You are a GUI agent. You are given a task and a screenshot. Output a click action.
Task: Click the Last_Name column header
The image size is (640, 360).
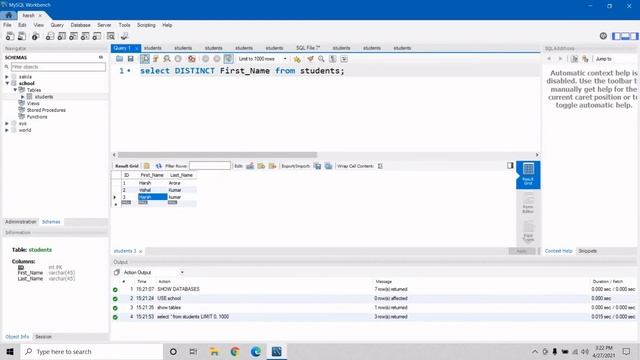tap(181, 175)
